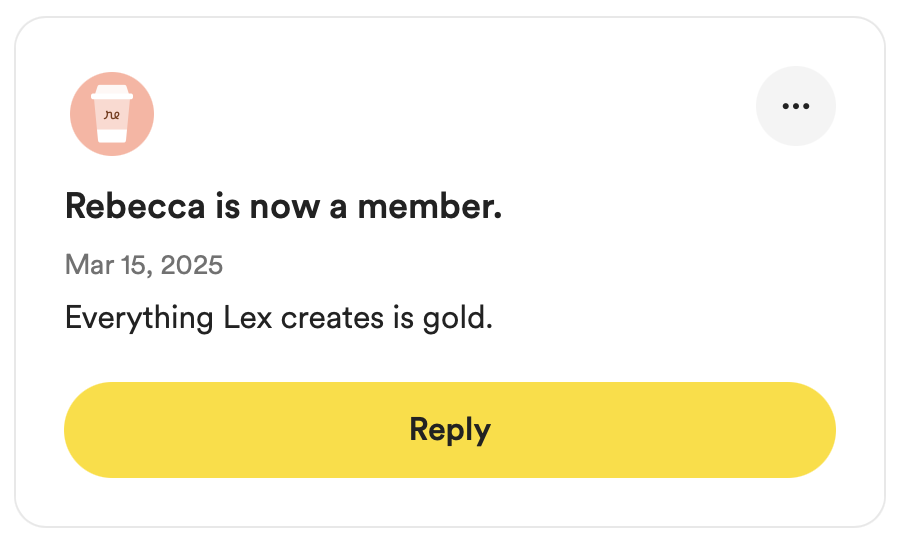This screenshot has width=902, height=546.
Task: Select the name 'Rebecca' in the heading
Action: click(x=135, y=206)
